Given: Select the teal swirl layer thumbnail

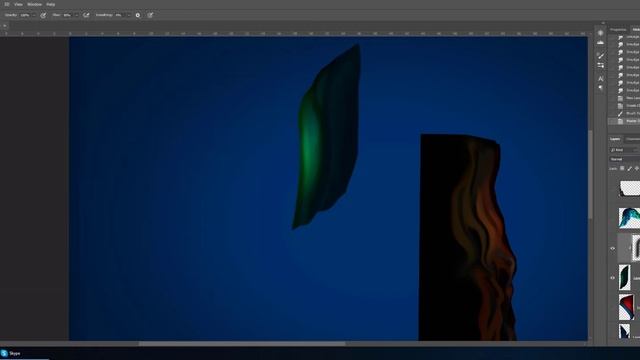Looking at the screenshot, I should click(629, 218).
